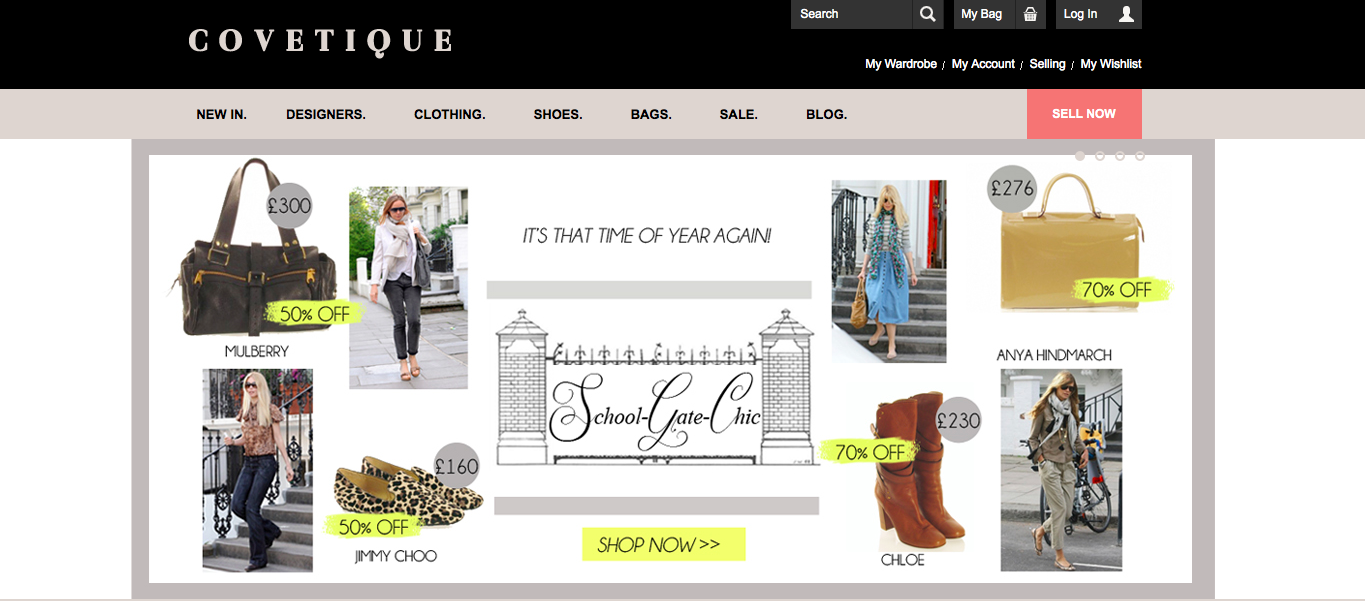Select the first carousel dot indicator
Screen dimensions: 1365x601
1080,156
